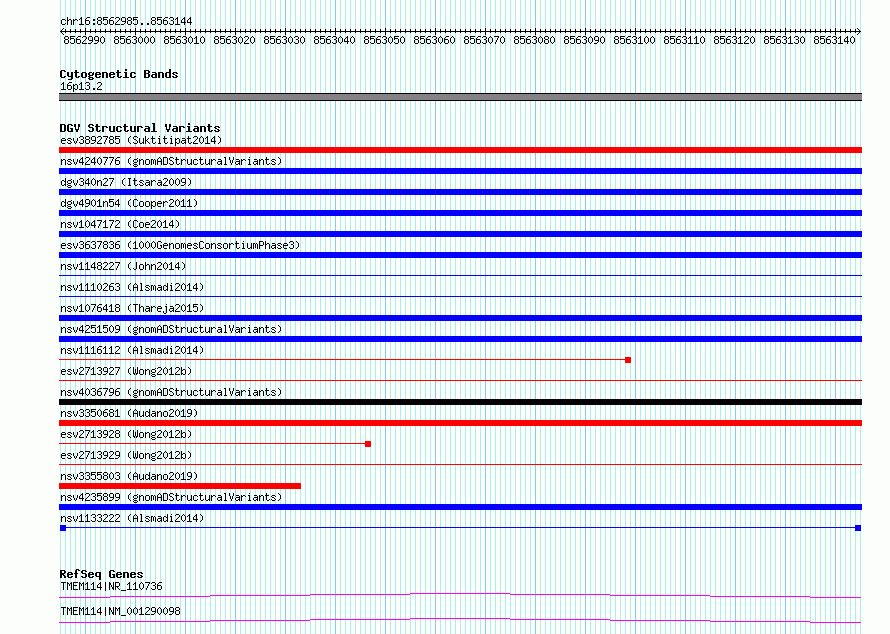Click the RefSeq Genes track title
The height and width of the screenshot is (634, 890).
click(x=101, y=574)
